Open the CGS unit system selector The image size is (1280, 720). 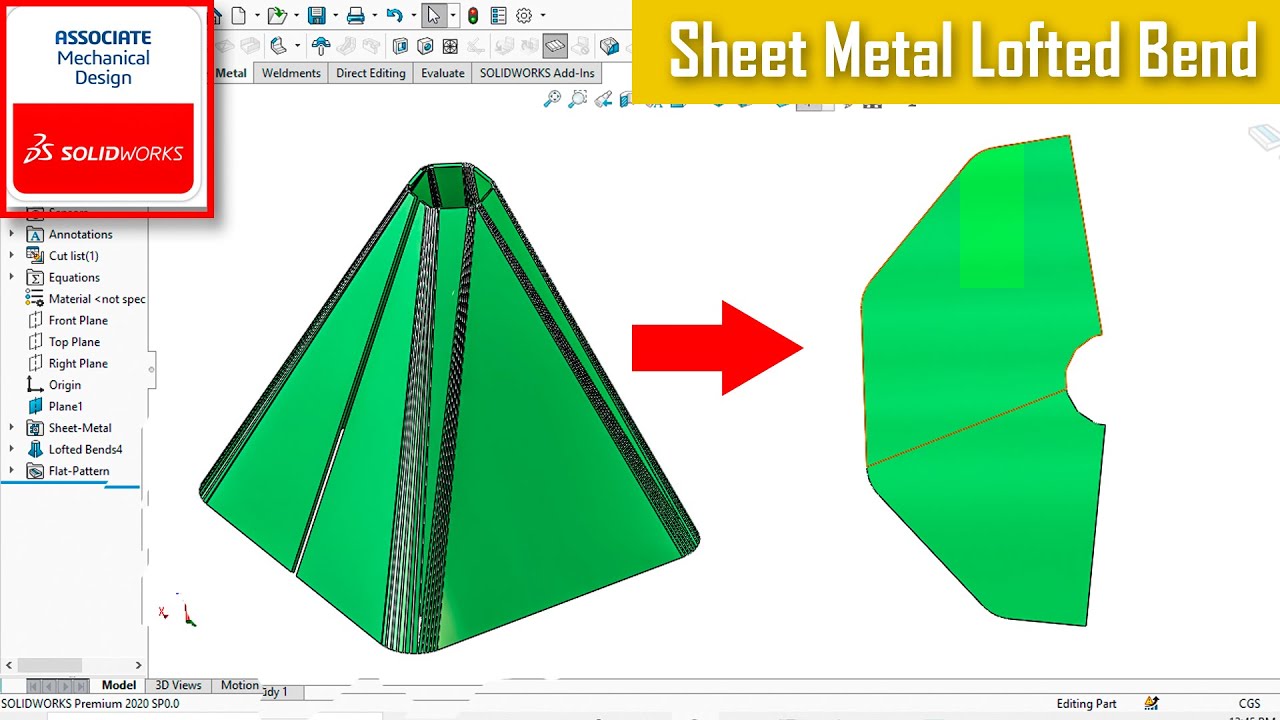coord(1249,704)
